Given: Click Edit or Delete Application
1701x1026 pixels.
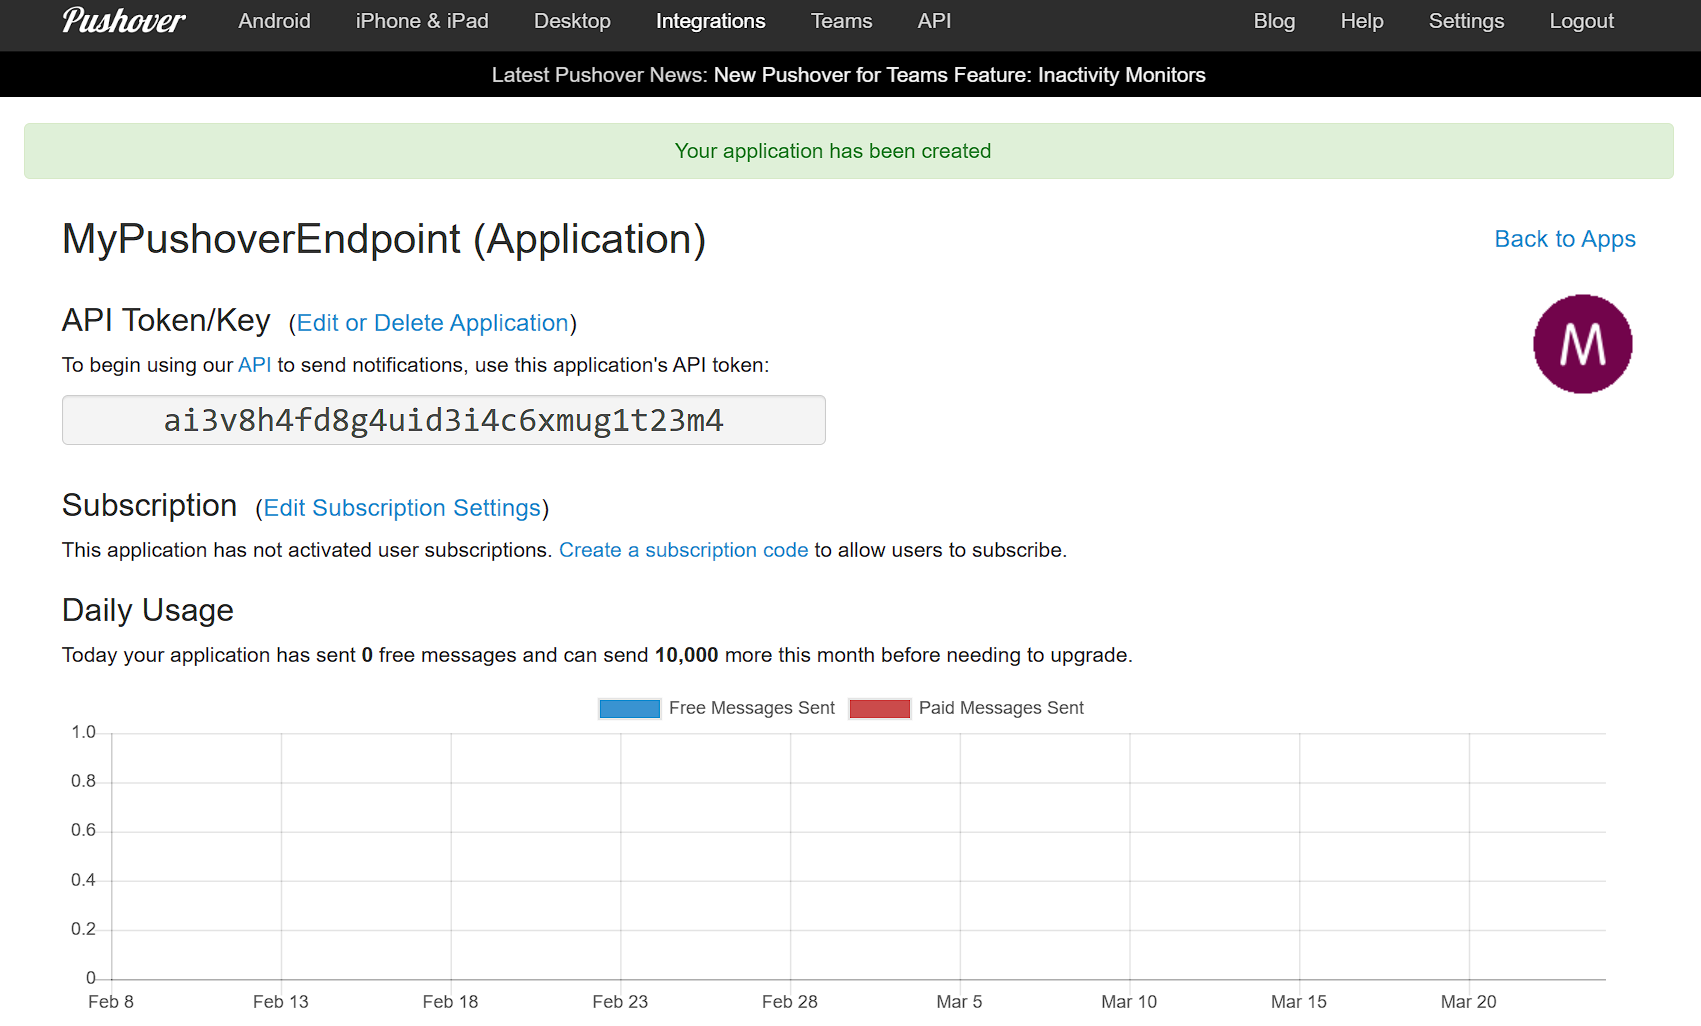Looking at the screenshot, I should pyautogui.click(x=432, y=323).
